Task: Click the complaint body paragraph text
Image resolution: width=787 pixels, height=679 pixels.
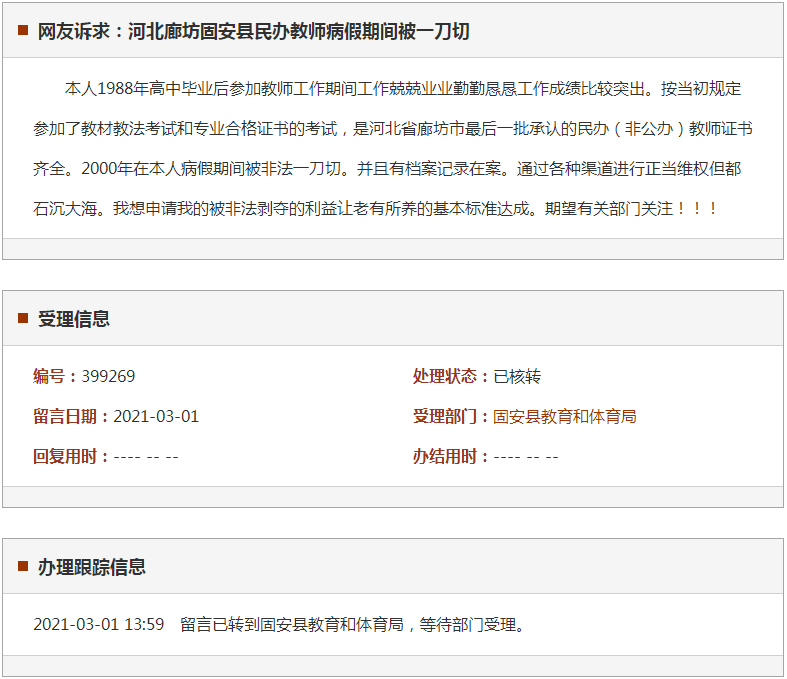Action: click(393, 150)
